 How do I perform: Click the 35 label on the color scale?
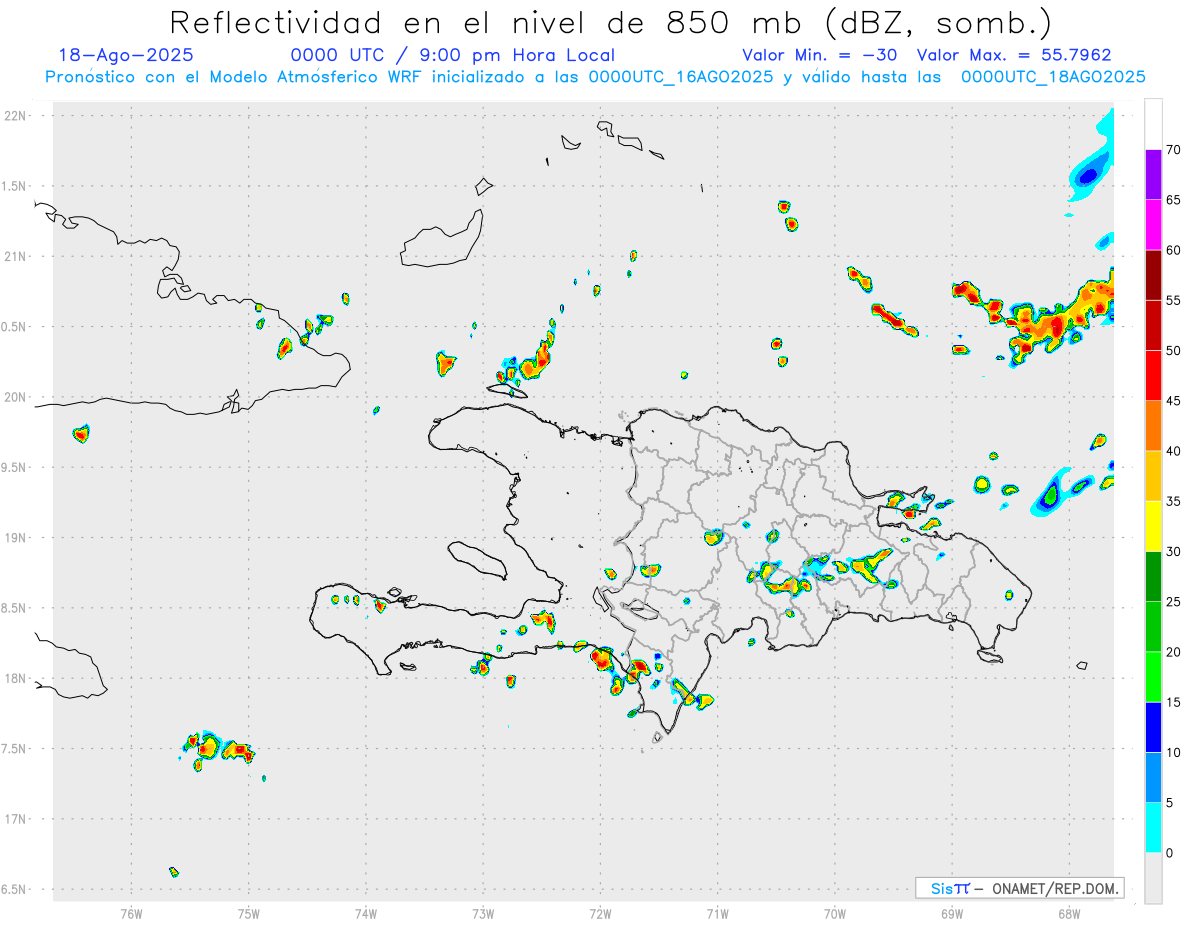point(1173,501)
